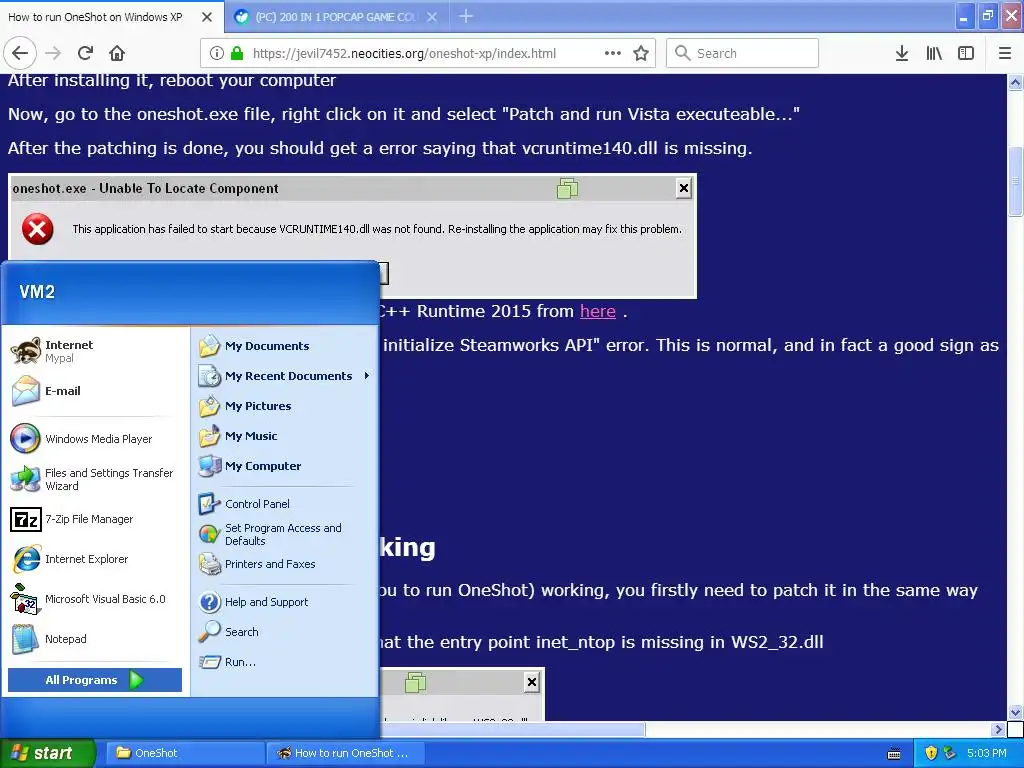
Task: Click the 5:03 PM system clock
Action: click(x=987, y=753)
